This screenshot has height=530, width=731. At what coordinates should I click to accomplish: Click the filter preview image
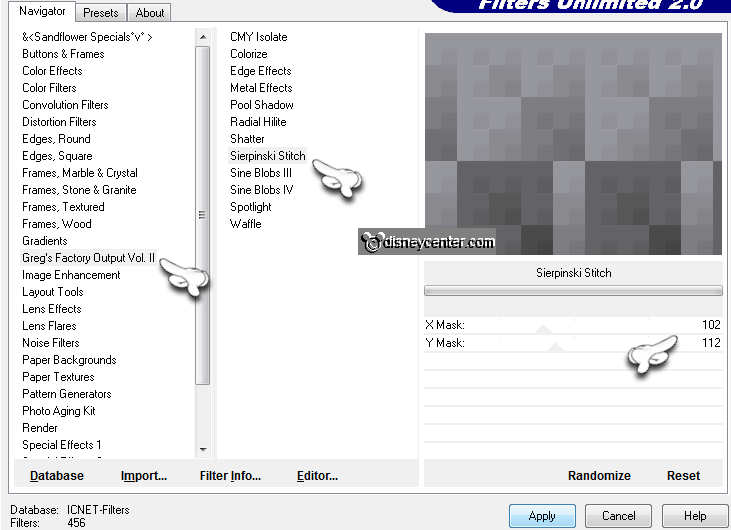point(573,144)
